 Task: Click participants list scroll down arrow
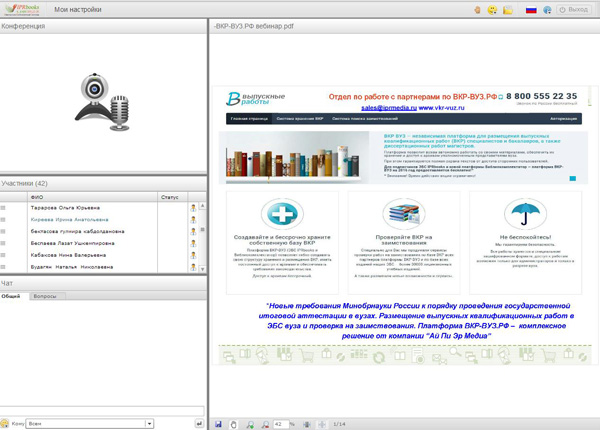point(202,269)
